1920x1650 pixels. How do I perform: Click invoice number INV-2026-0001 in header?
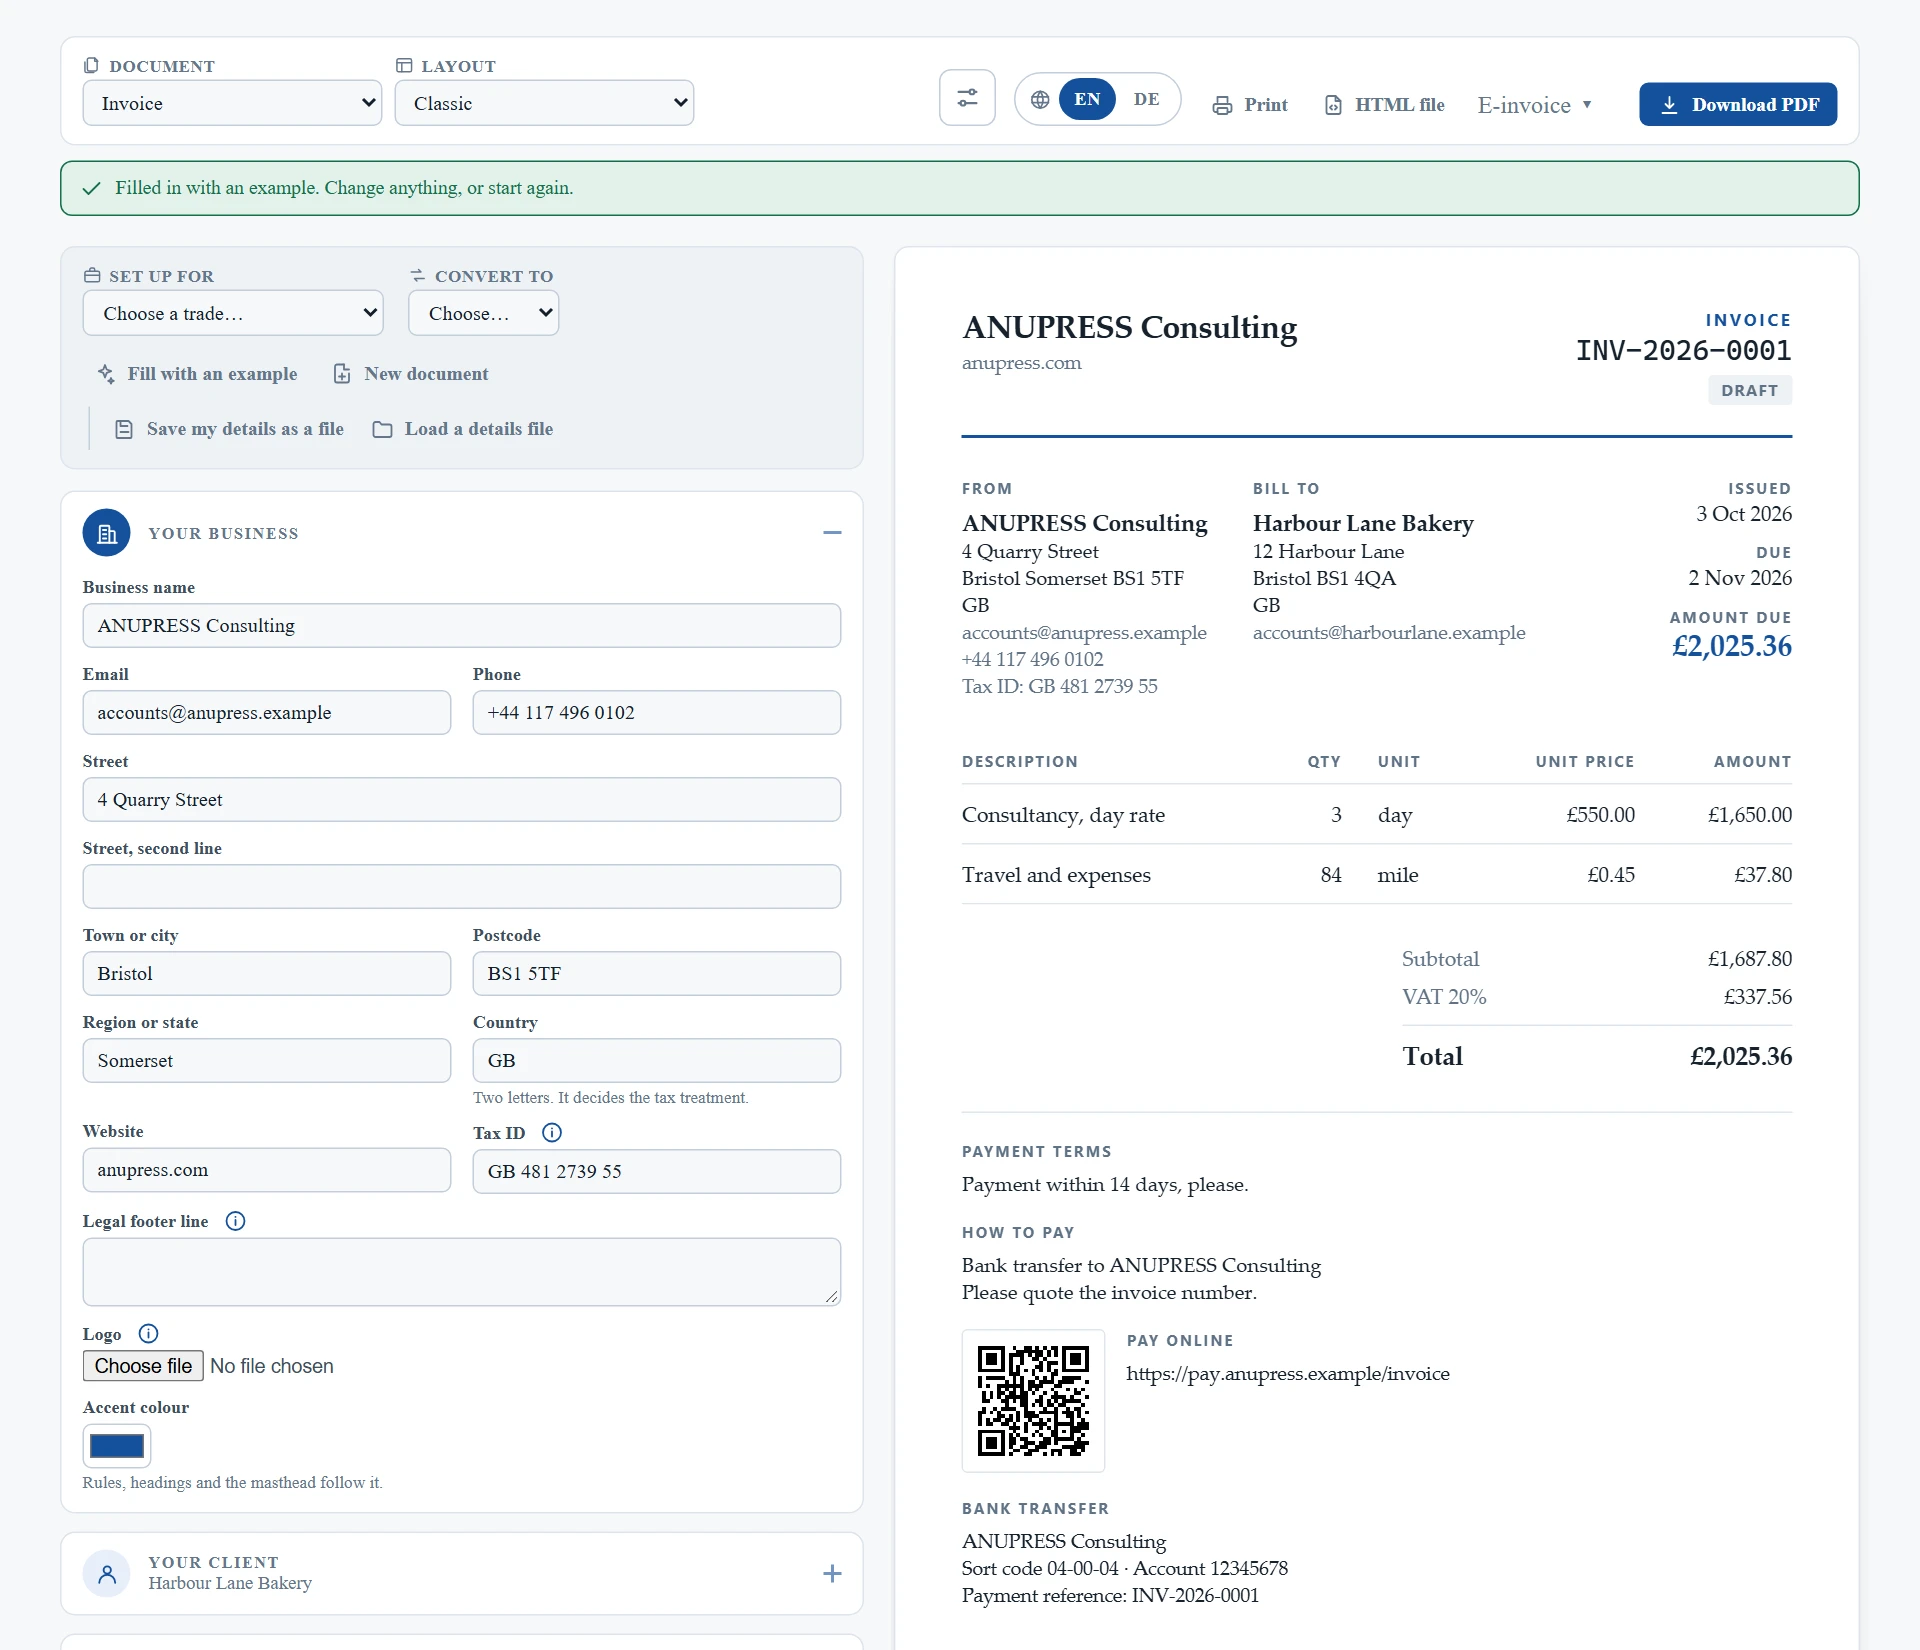click(x=1684, y=351)
